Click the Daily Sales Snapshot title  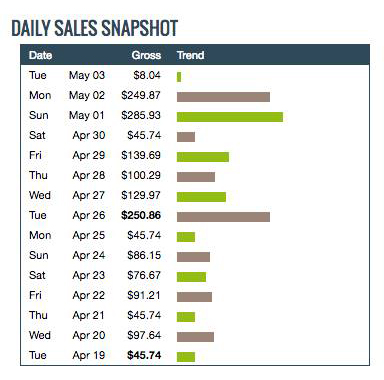tap(95, 28)
